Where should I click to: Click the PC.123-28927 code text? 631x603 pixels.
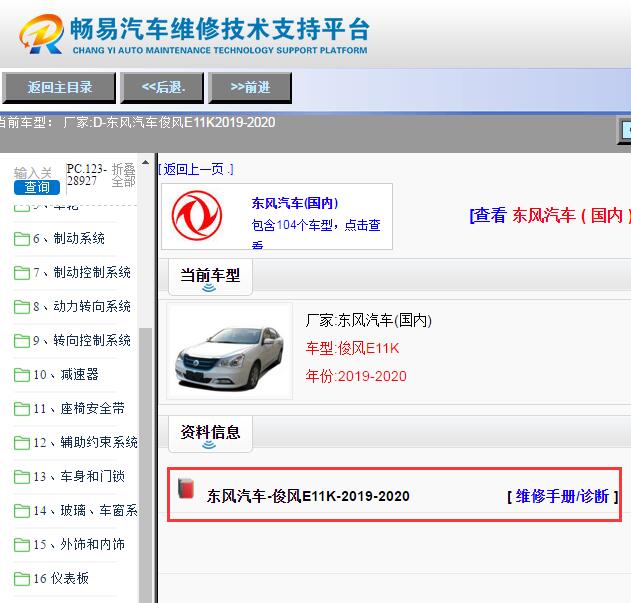[87, 175]
